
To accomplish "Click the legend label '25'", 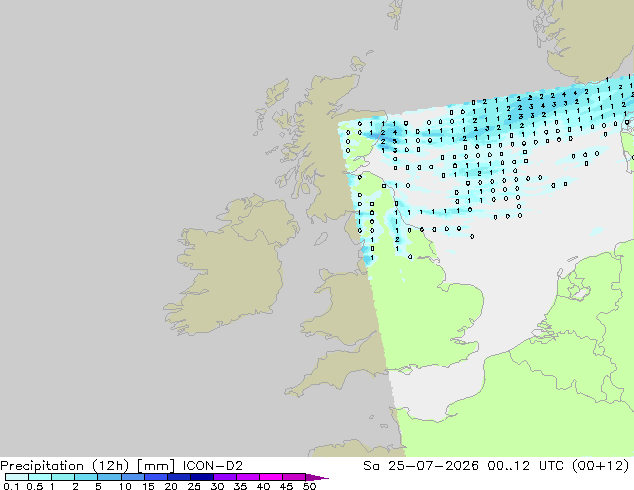I will pos(194,486).
